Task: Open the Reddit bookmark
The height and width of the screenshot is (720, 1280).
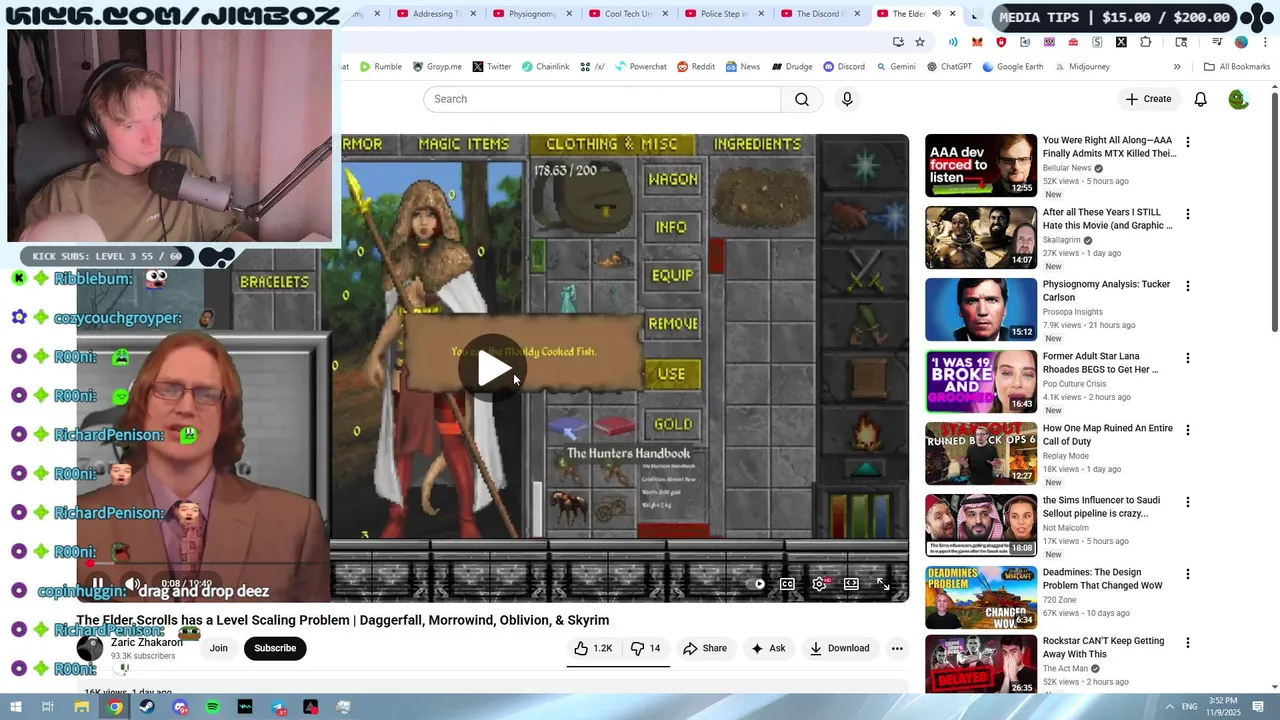Action: click(696, 67)
